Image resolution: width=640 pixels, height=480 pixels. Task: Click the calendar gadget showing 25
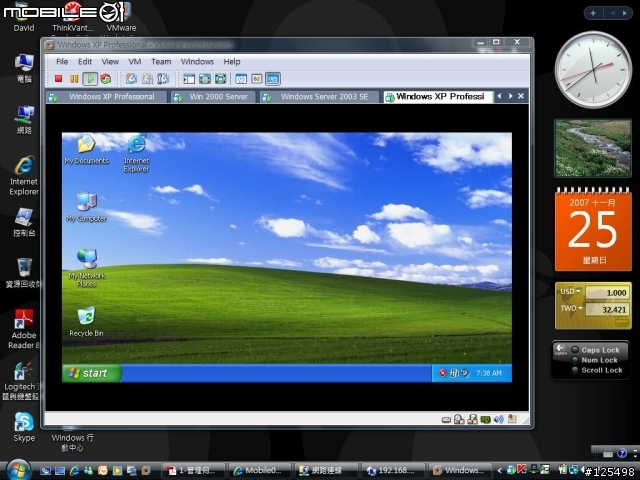coord(593,229)
